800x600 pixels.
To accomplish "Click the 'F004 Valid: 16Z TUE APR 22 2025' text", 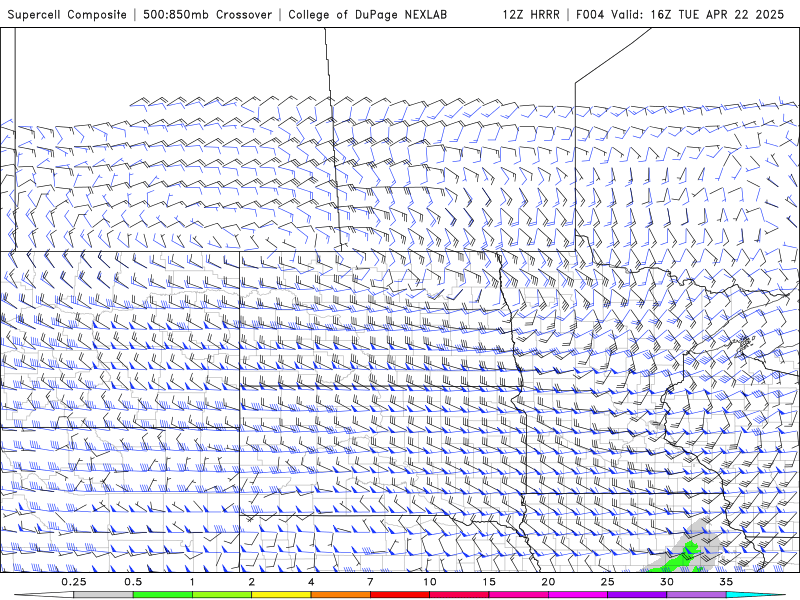I will point(680,14).
